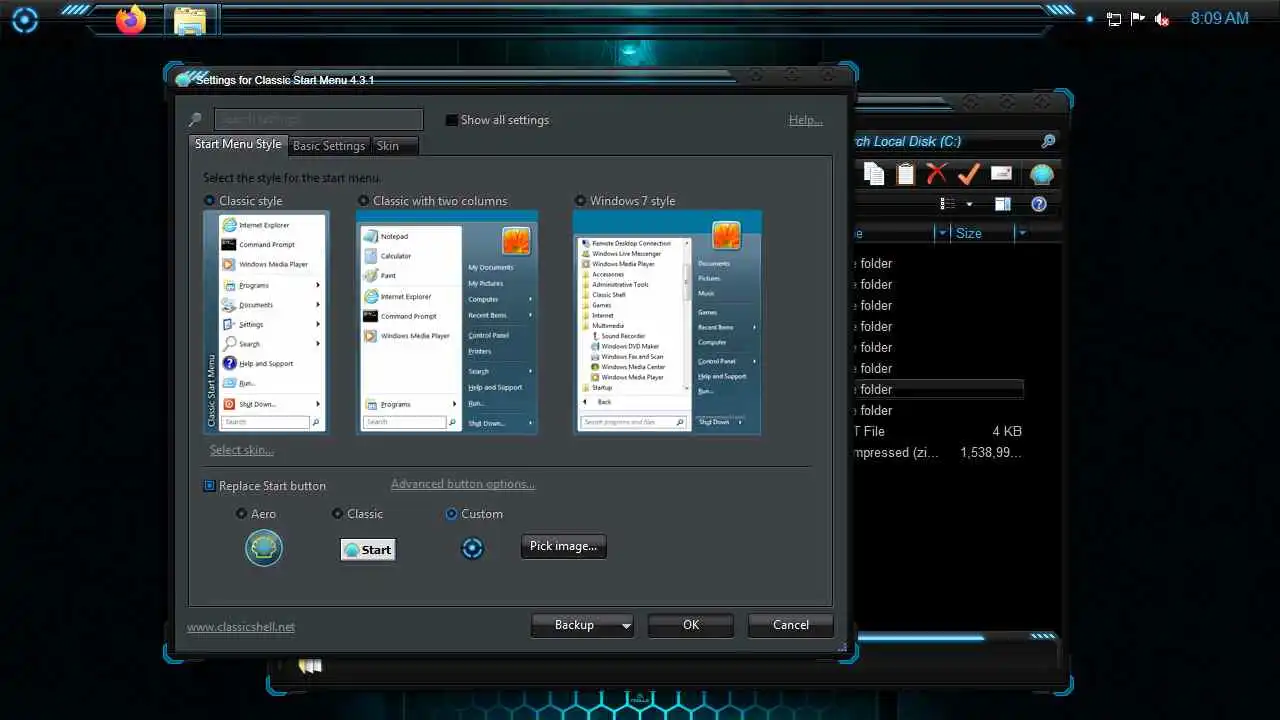Open the Type column filter dropdown arrow
The height and width of the screenshot is (720, 1280).
click(x=941, y=233)
